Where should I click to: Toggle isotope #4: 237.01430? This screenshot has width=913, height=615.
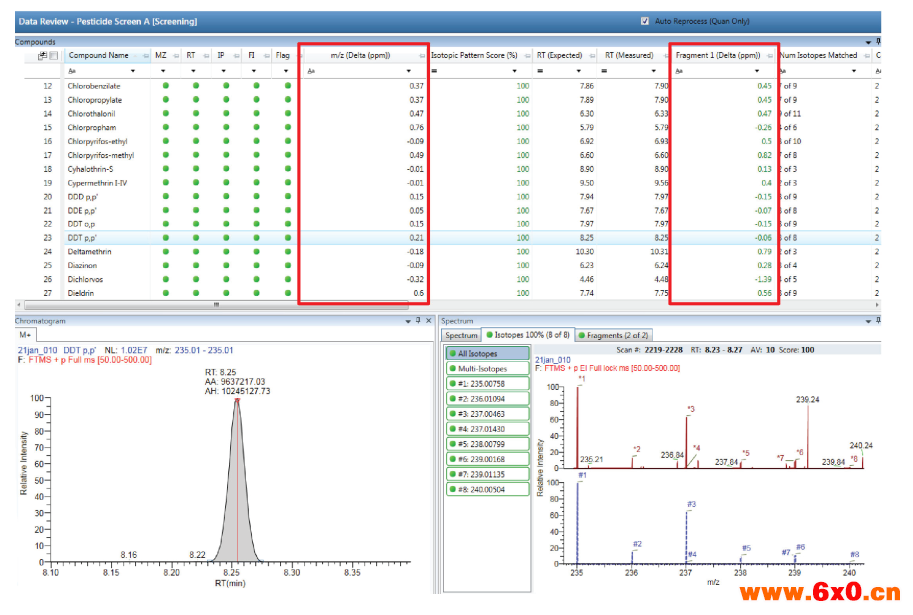point(488,429)
